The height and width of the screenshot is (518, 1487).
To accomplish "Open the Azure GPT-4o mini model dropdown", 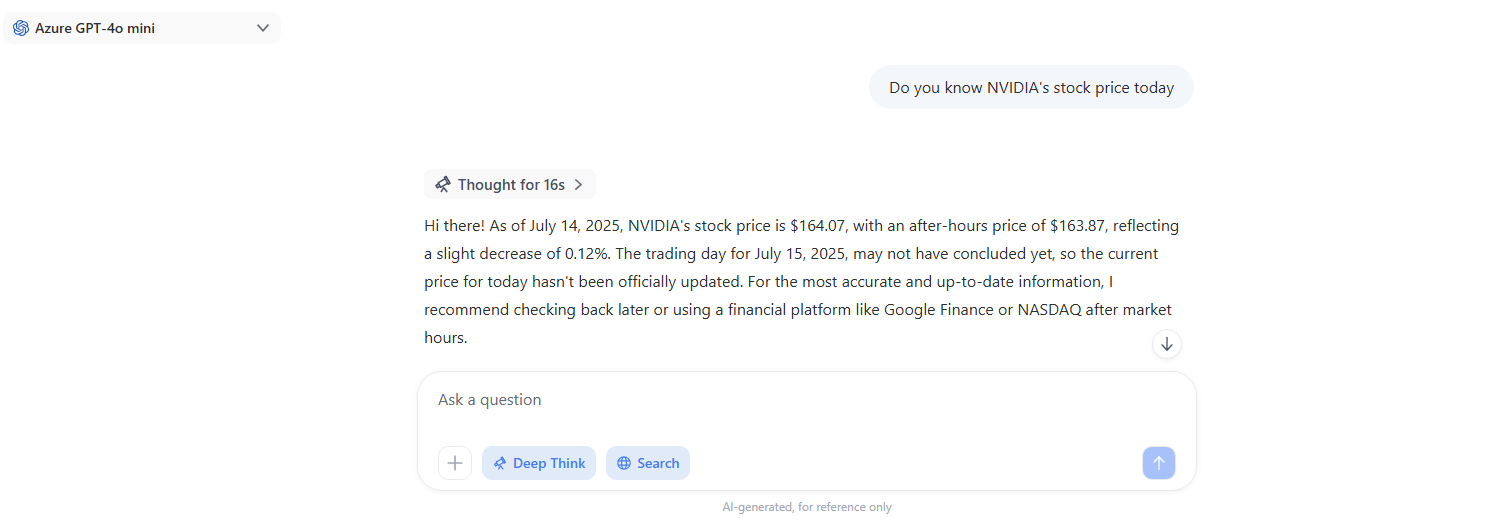I will click(x=142, y=28).
